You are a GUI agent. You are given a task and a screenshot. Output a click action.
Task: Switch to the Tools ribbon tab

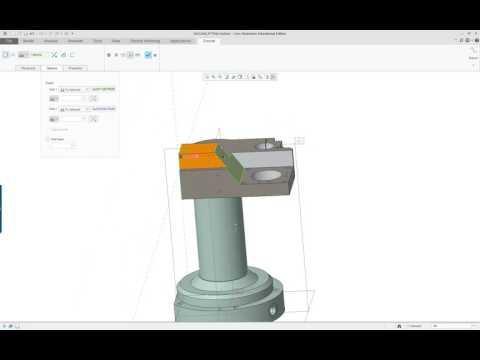pyautogui.click(x=98, y=41)
